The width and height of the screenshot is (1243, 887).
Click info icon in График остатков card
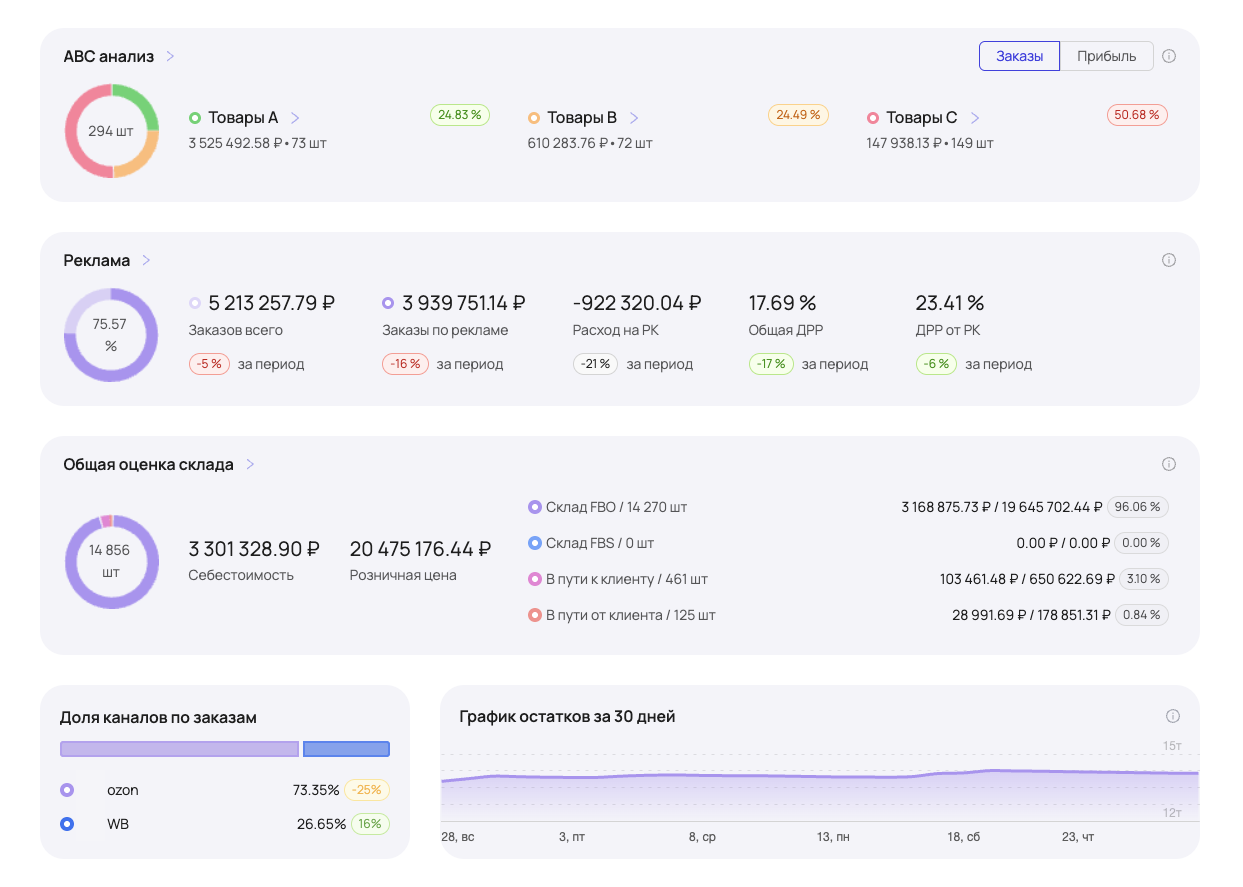pos(1173,716)
